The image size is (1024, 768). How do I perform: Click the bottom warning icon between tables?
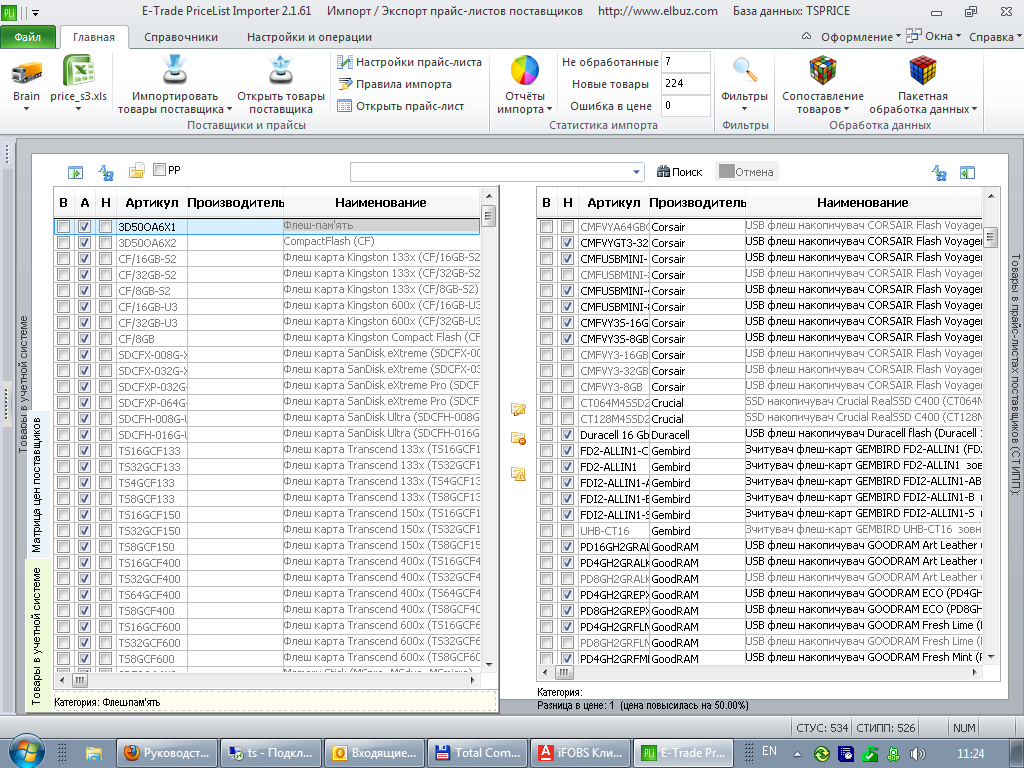pyautogui.click(x=519, y=474)
